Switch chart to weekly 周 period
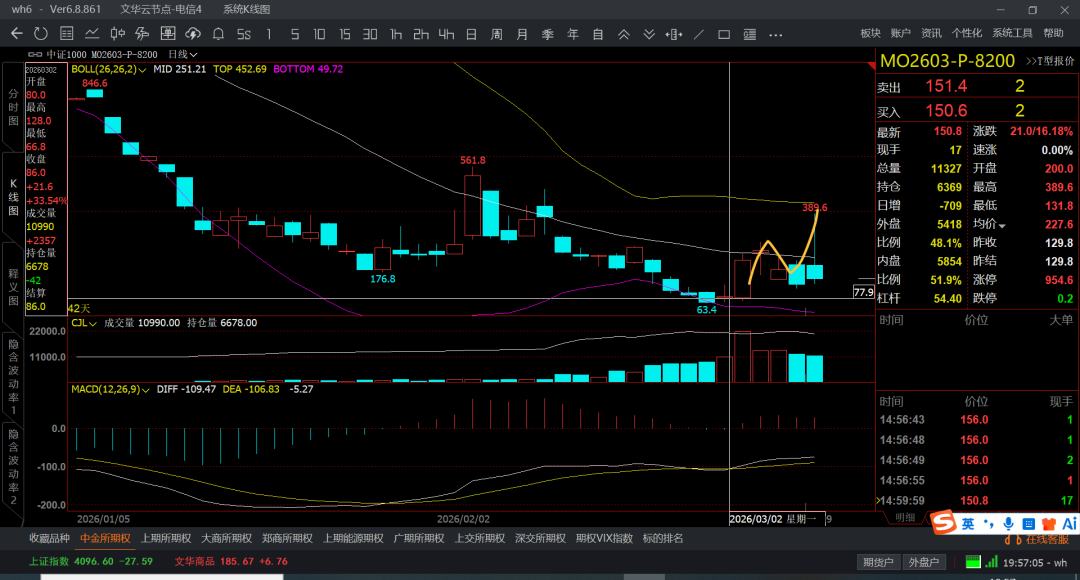 point(496,33)
